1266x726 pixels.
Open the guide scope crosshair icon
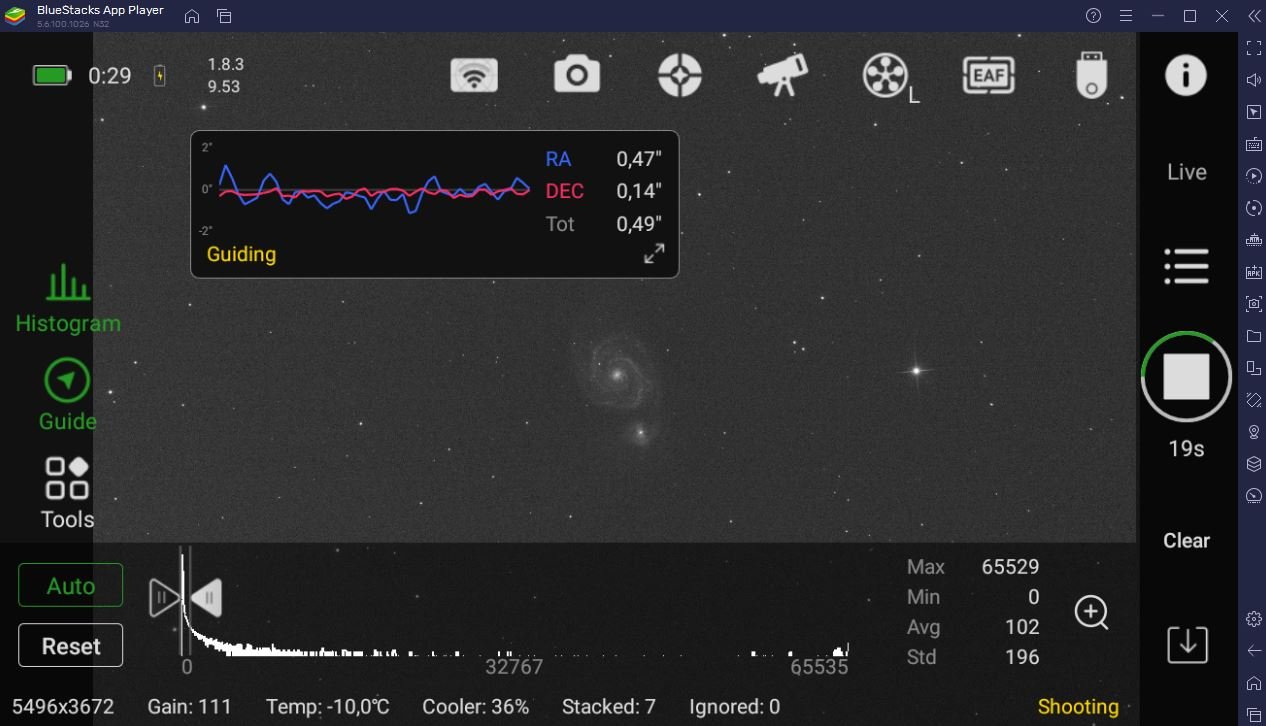(x=680, y=75)
